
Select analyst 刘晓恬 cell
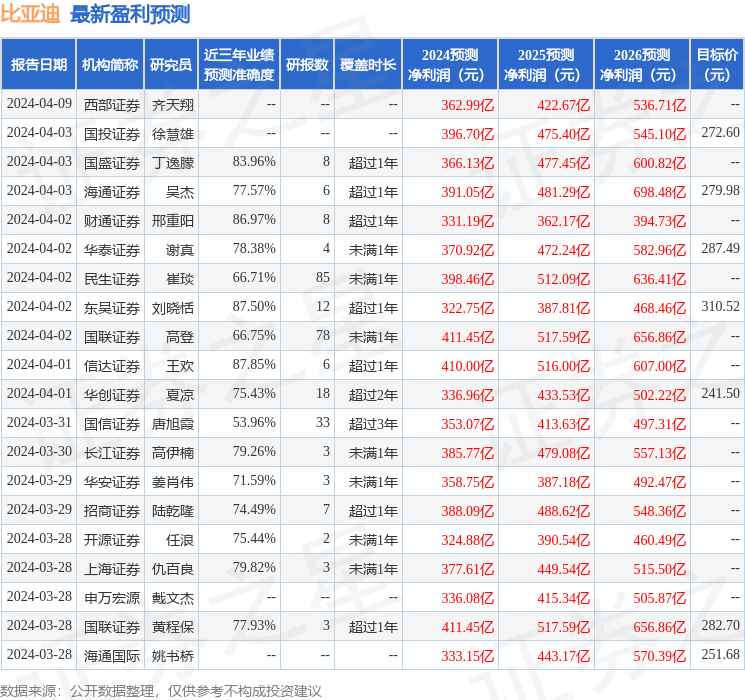[x=172, y=308]
